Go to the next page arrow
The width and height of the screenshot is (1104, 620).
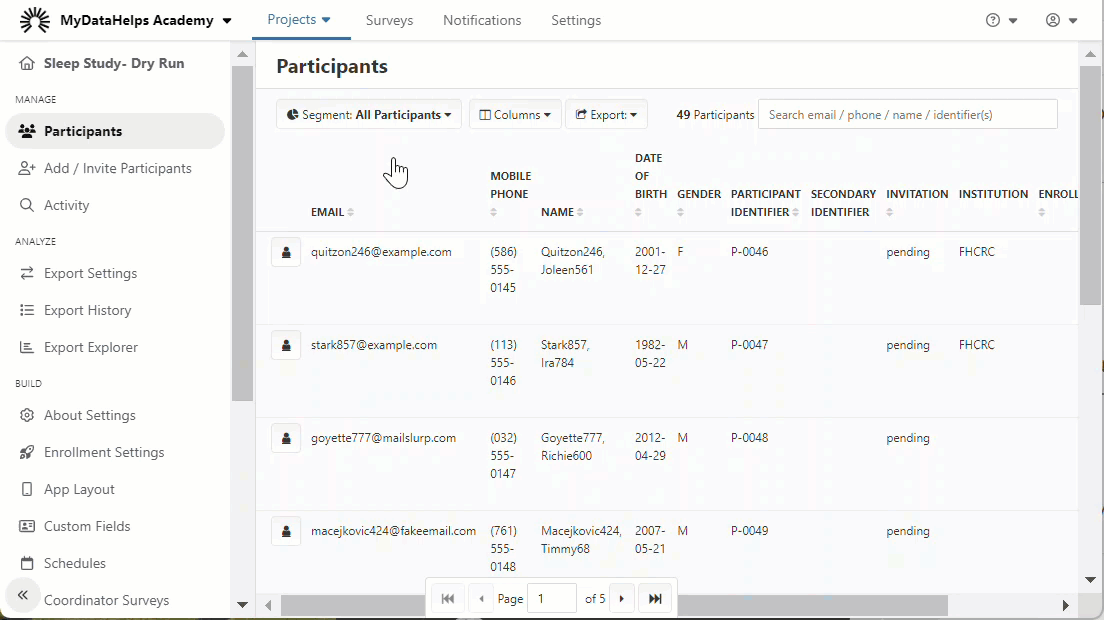622,599
